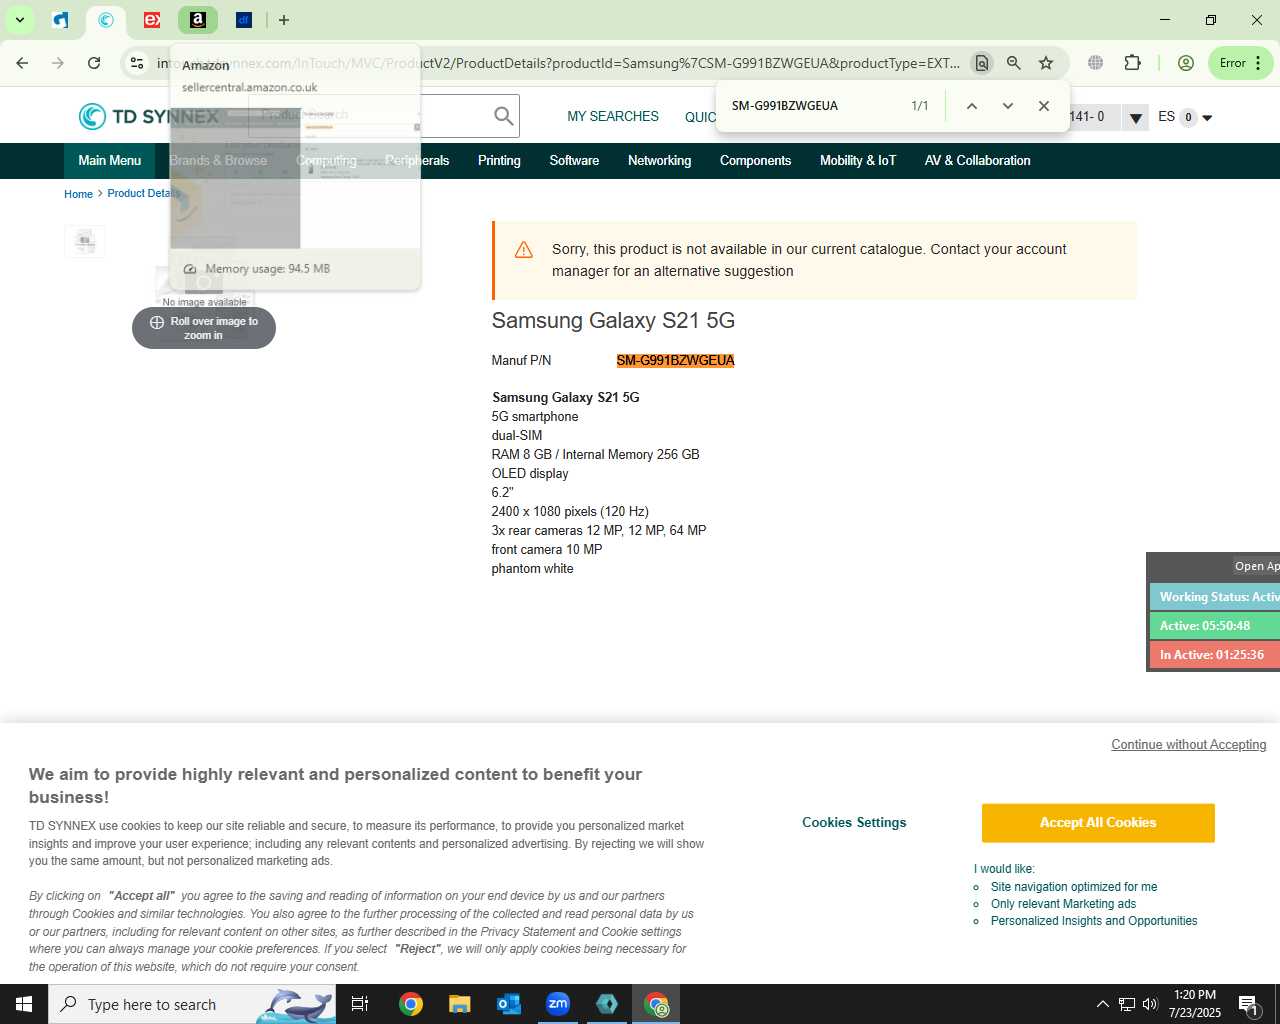Click the highlighted part number SM-G991BZWGEUA
The image size is (1280, 1024).
click(675, 361)
